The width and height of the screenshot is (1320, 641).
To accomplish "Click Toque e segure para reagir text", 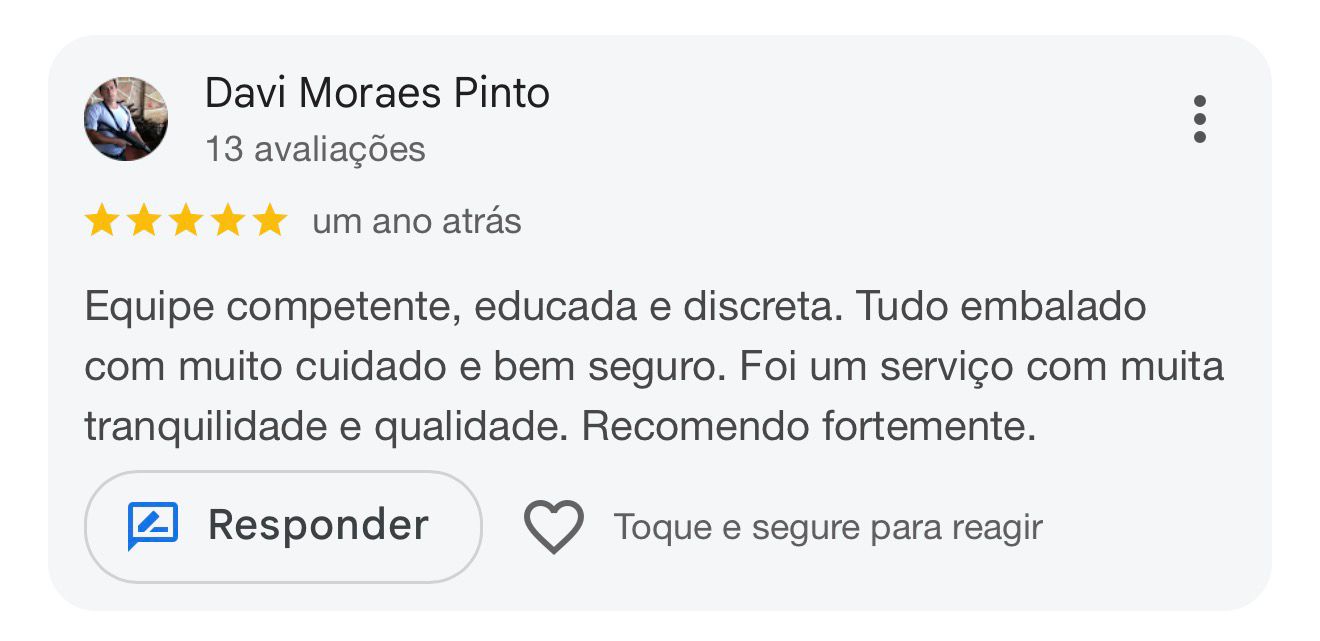I will (827, 526).
